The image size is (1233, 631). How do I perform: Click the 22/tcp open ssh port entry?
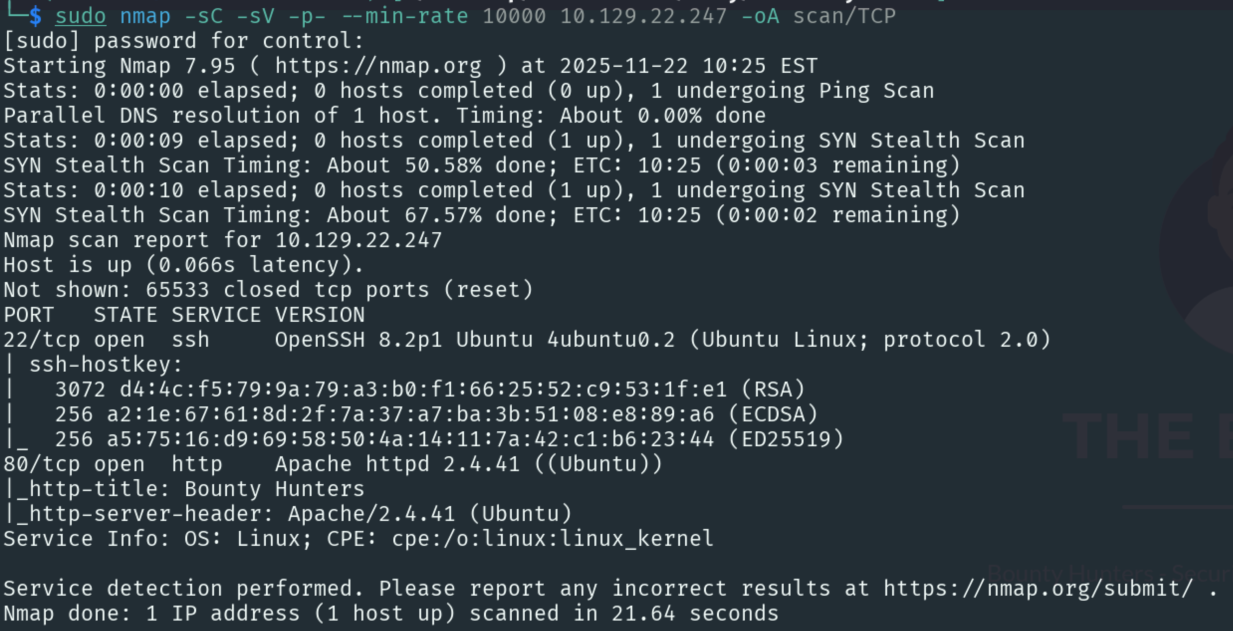coord(106,340)
